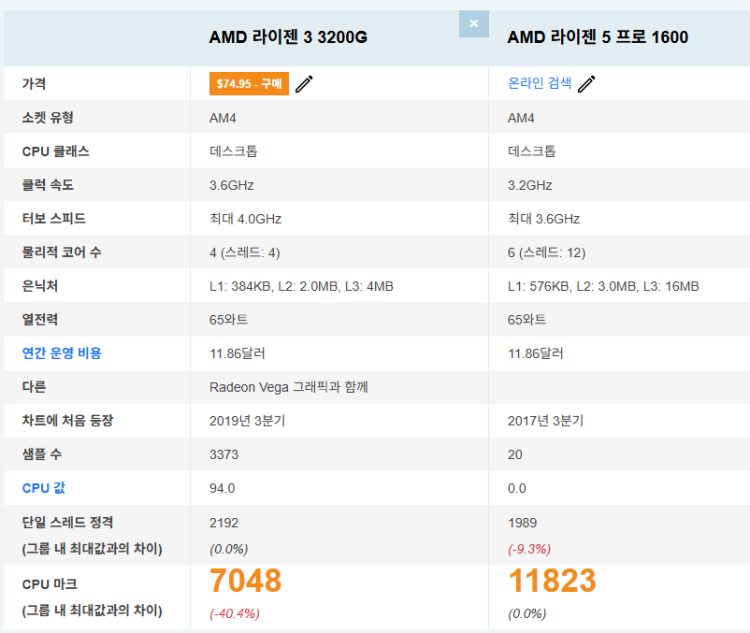Select the AMD 라이젠 5 프로 1600 header
Screen dimensions: 750x633
pos(598,37)
